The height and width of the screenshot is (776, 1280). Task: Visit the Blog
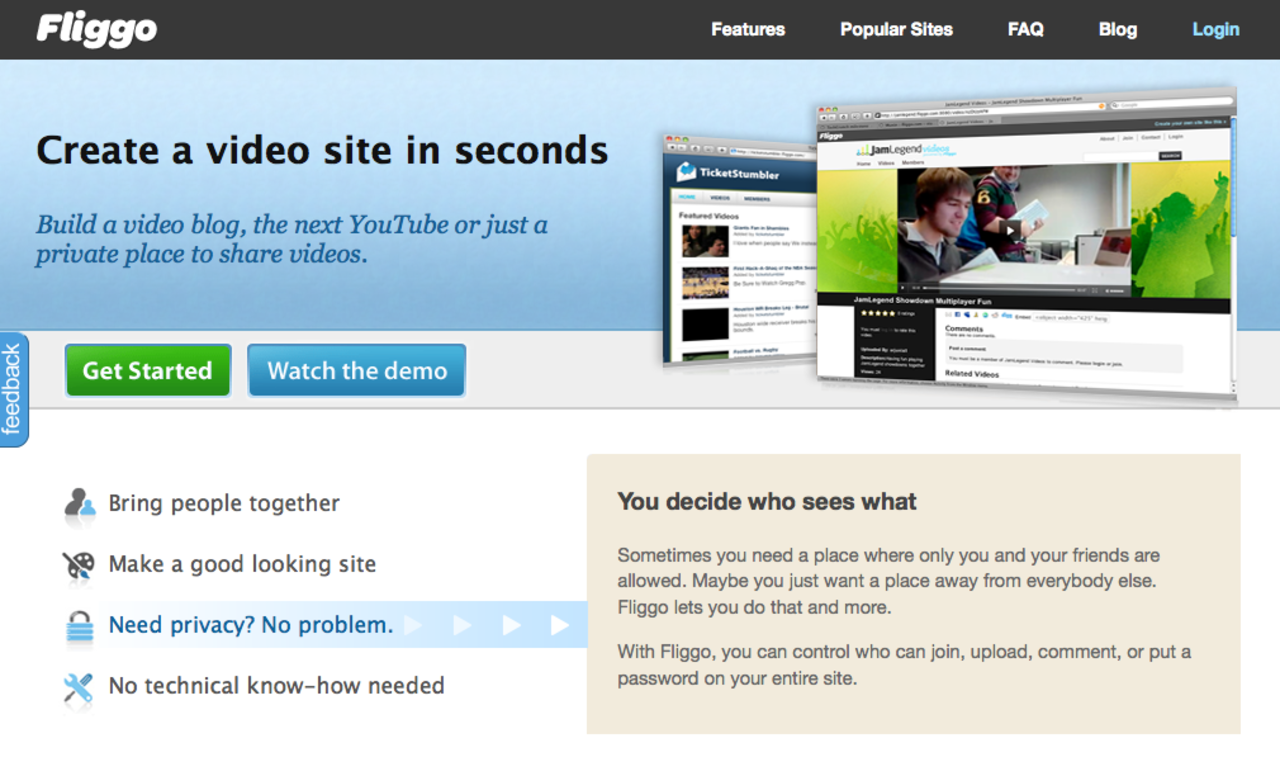click(1117, 29)
